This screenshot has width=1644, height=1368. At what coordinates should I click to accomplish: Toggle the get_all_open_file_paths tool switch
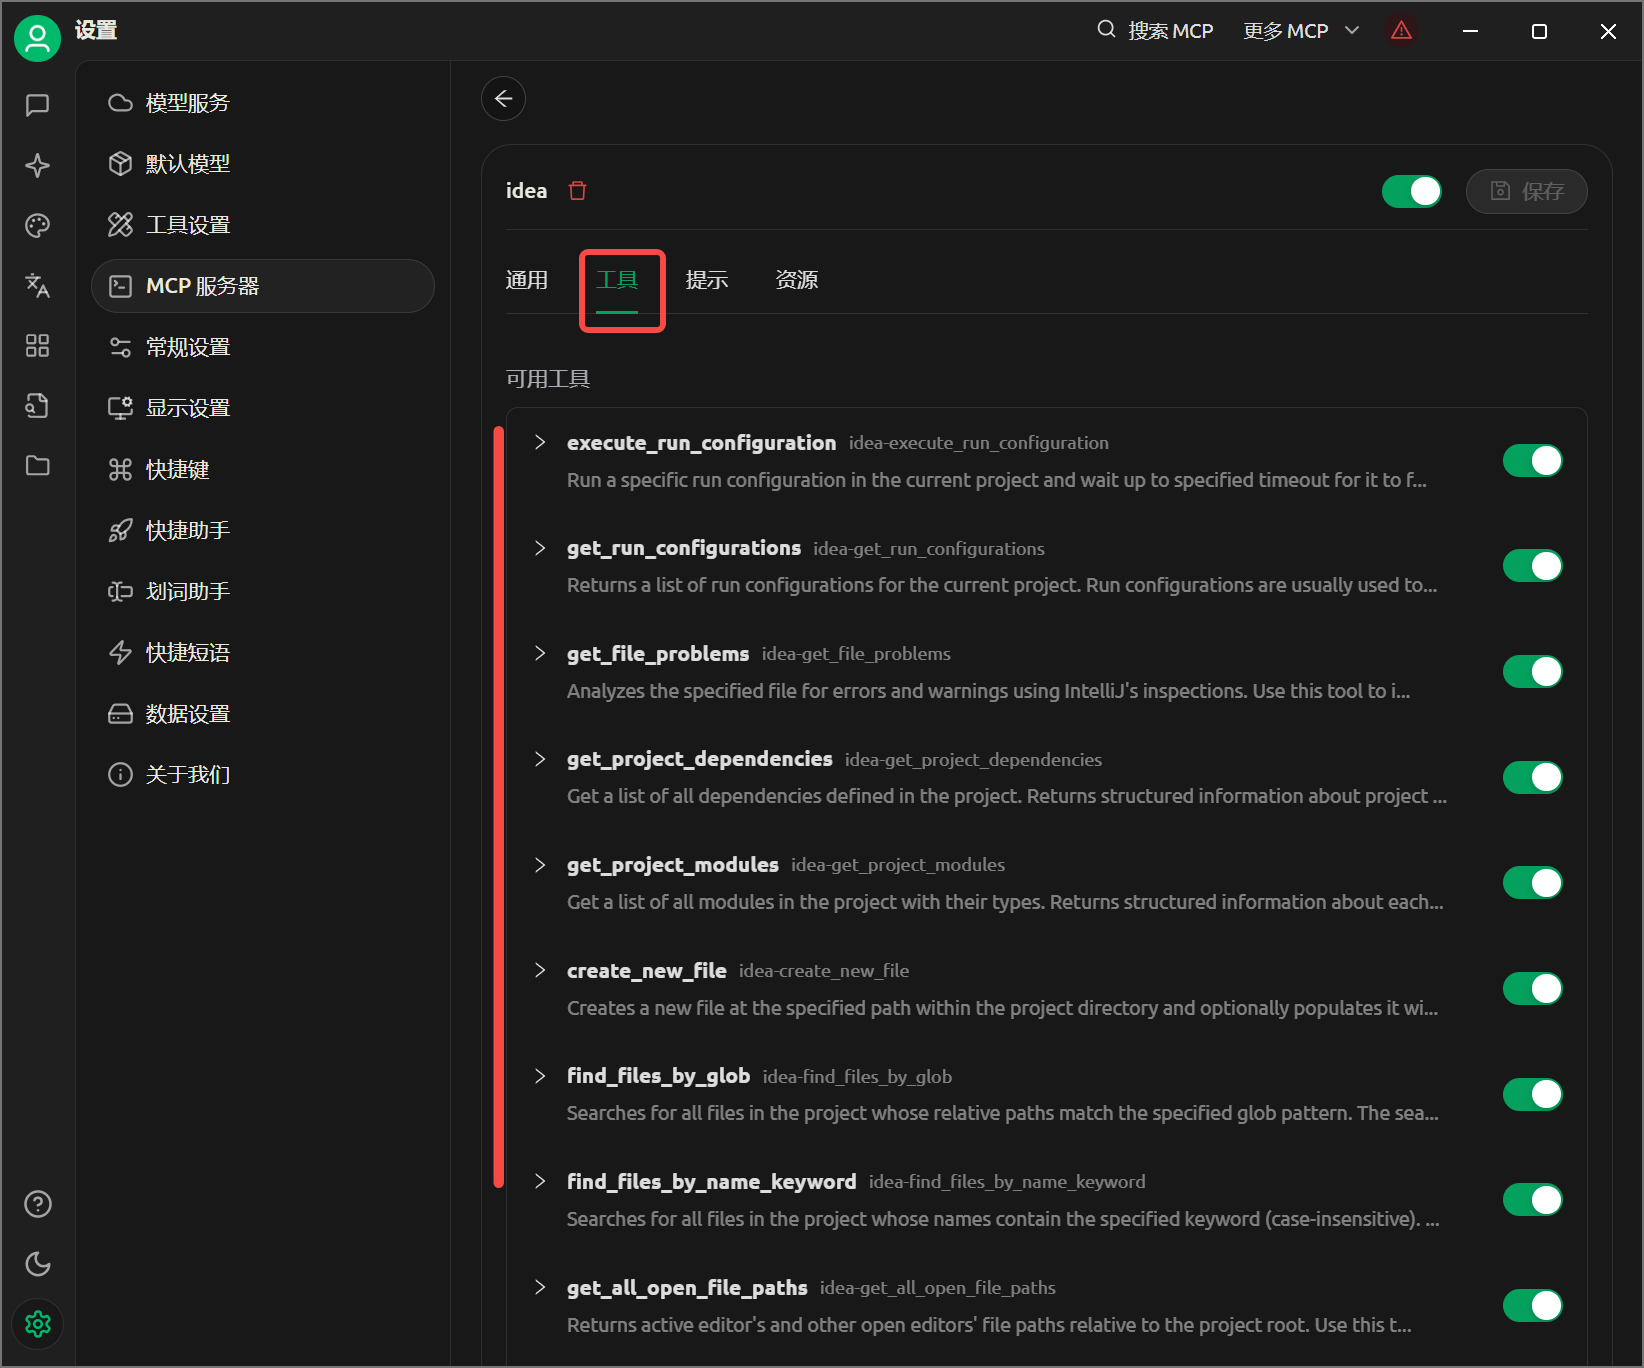pyautogui.click(x=1532, y=1306)
